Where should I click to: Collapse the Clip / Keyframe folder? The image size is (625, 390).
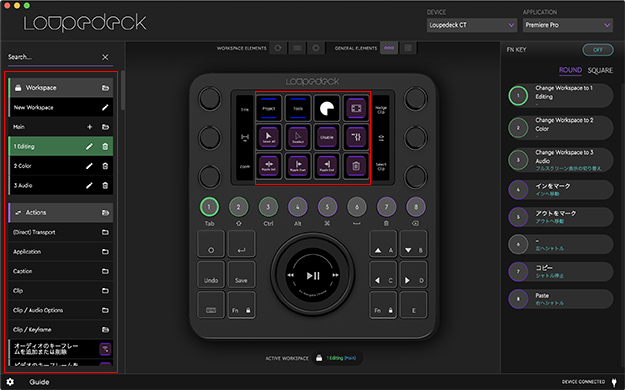[61, 330]
